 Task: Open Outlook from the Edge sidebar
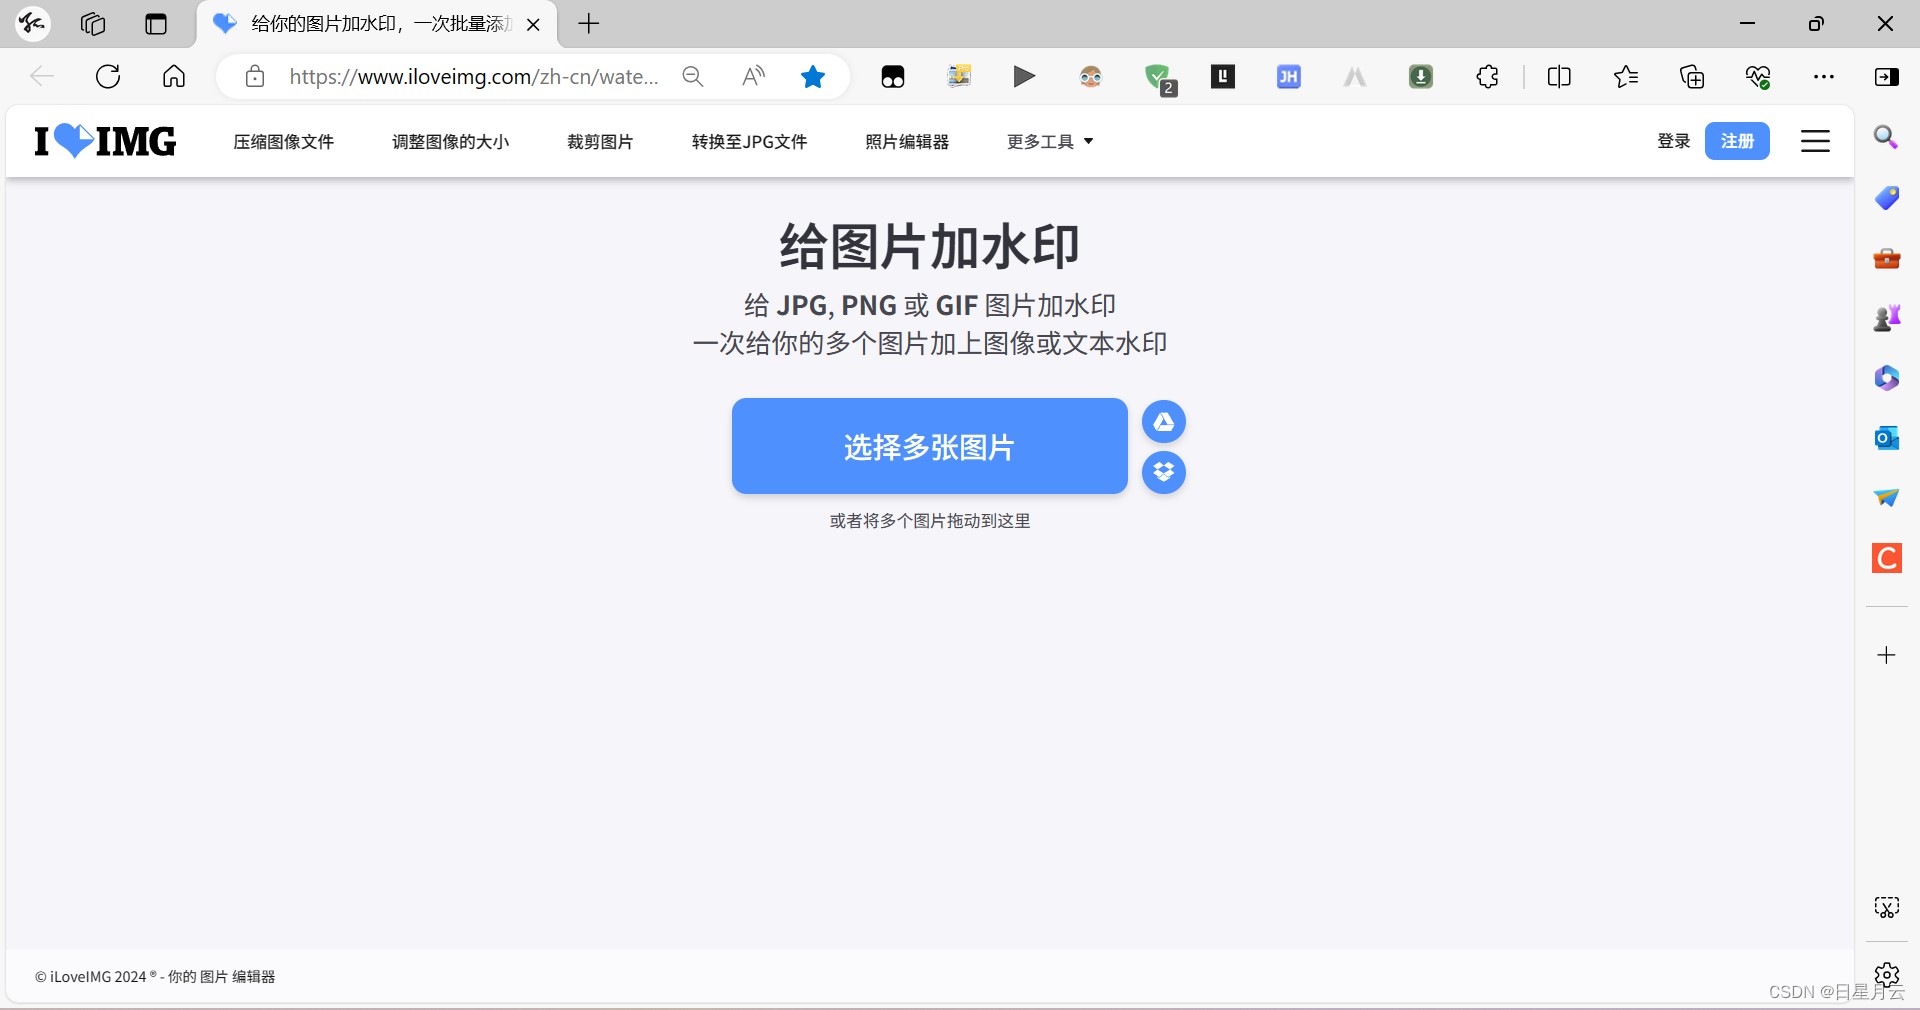tap(1886, 438)
